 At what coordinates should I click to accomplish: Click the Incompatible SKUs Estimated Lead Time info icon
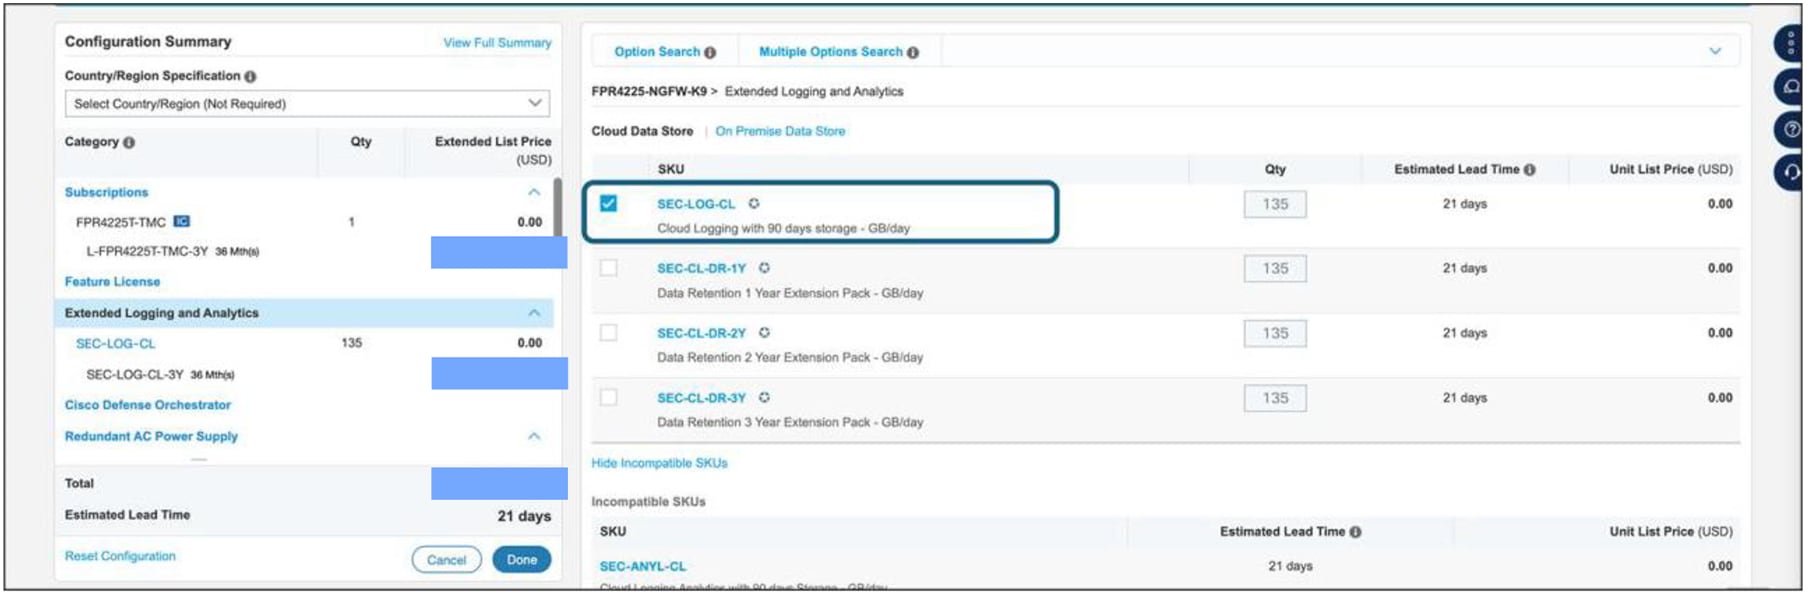click(1356, 532)
